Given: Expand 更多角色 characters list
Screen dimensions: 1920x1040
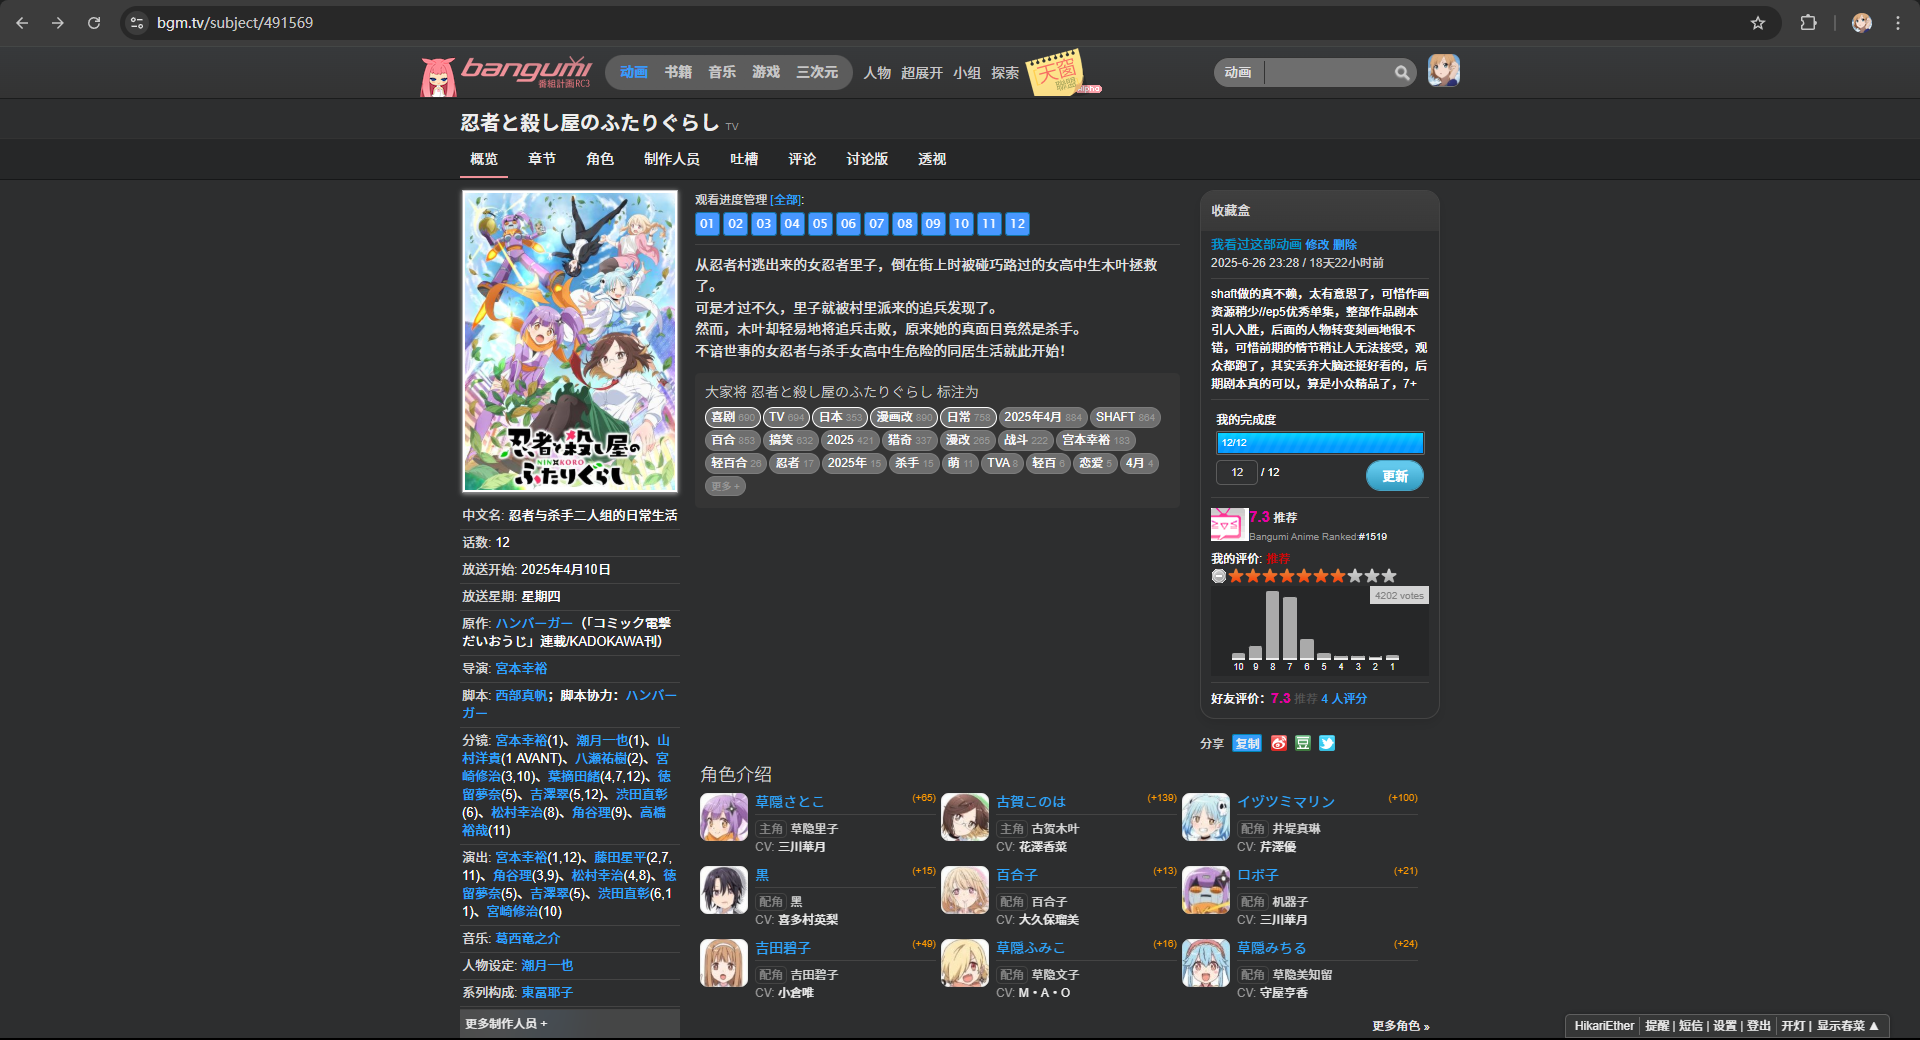Looking at the screenshot, I should [1400, 1026].
